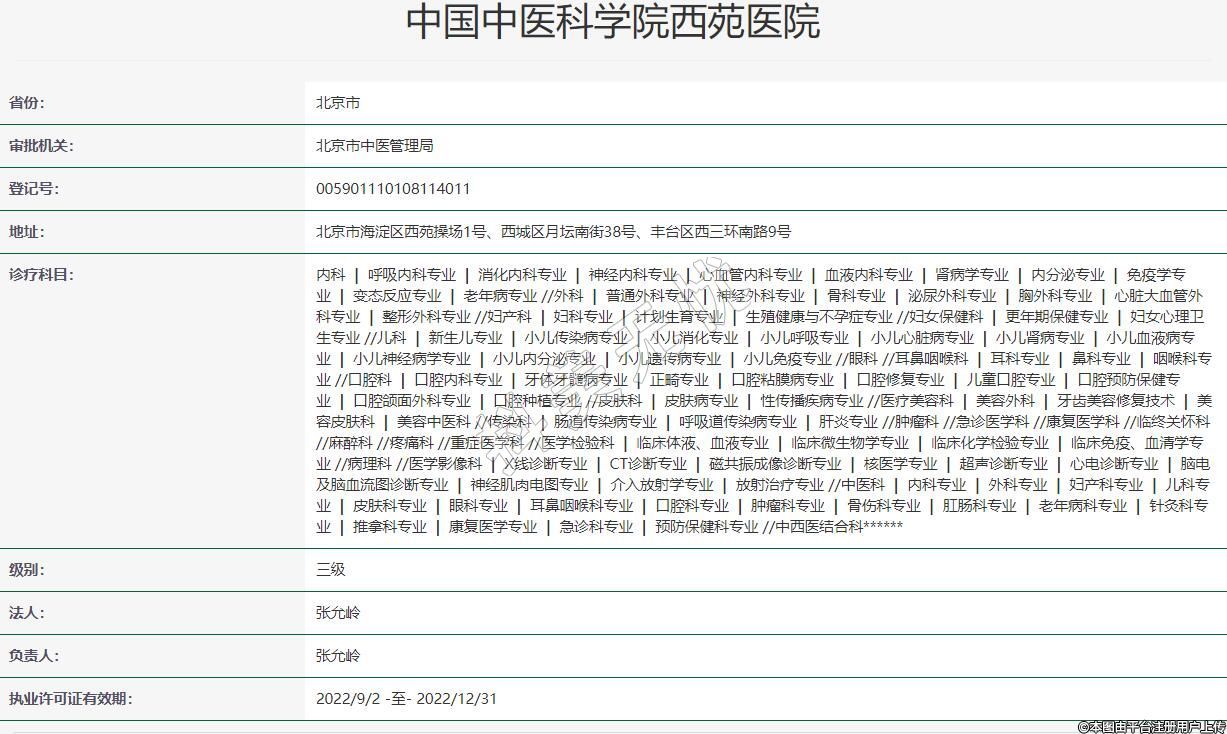Click the hospital title 中国中医科学院西苑医院
Image resolution: width=1227 pixels, height=734 pixels.
tap(613, 22)
